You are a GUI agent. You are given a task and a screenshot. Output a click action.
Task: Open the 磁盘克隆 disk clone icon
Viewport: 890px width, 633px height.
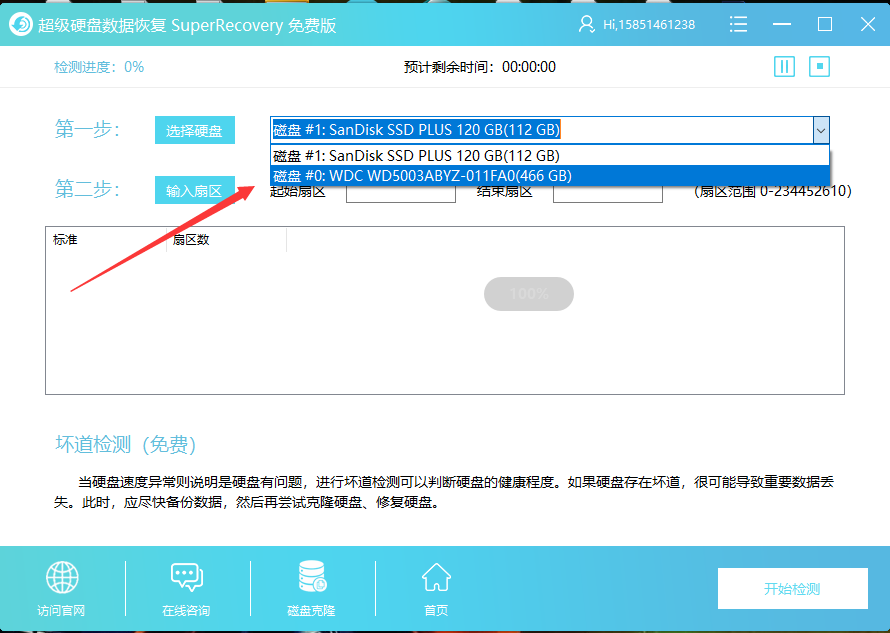coord(312,576)
